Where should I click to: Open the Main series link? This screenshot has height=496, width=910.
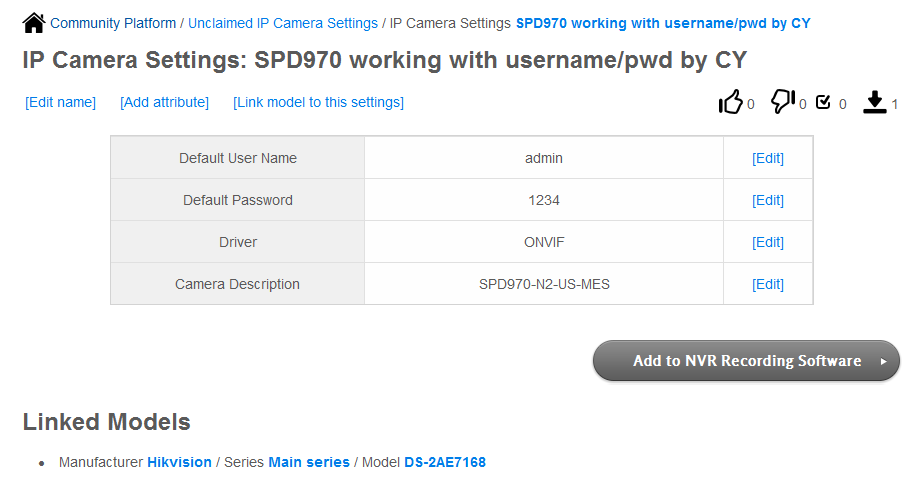309,462
